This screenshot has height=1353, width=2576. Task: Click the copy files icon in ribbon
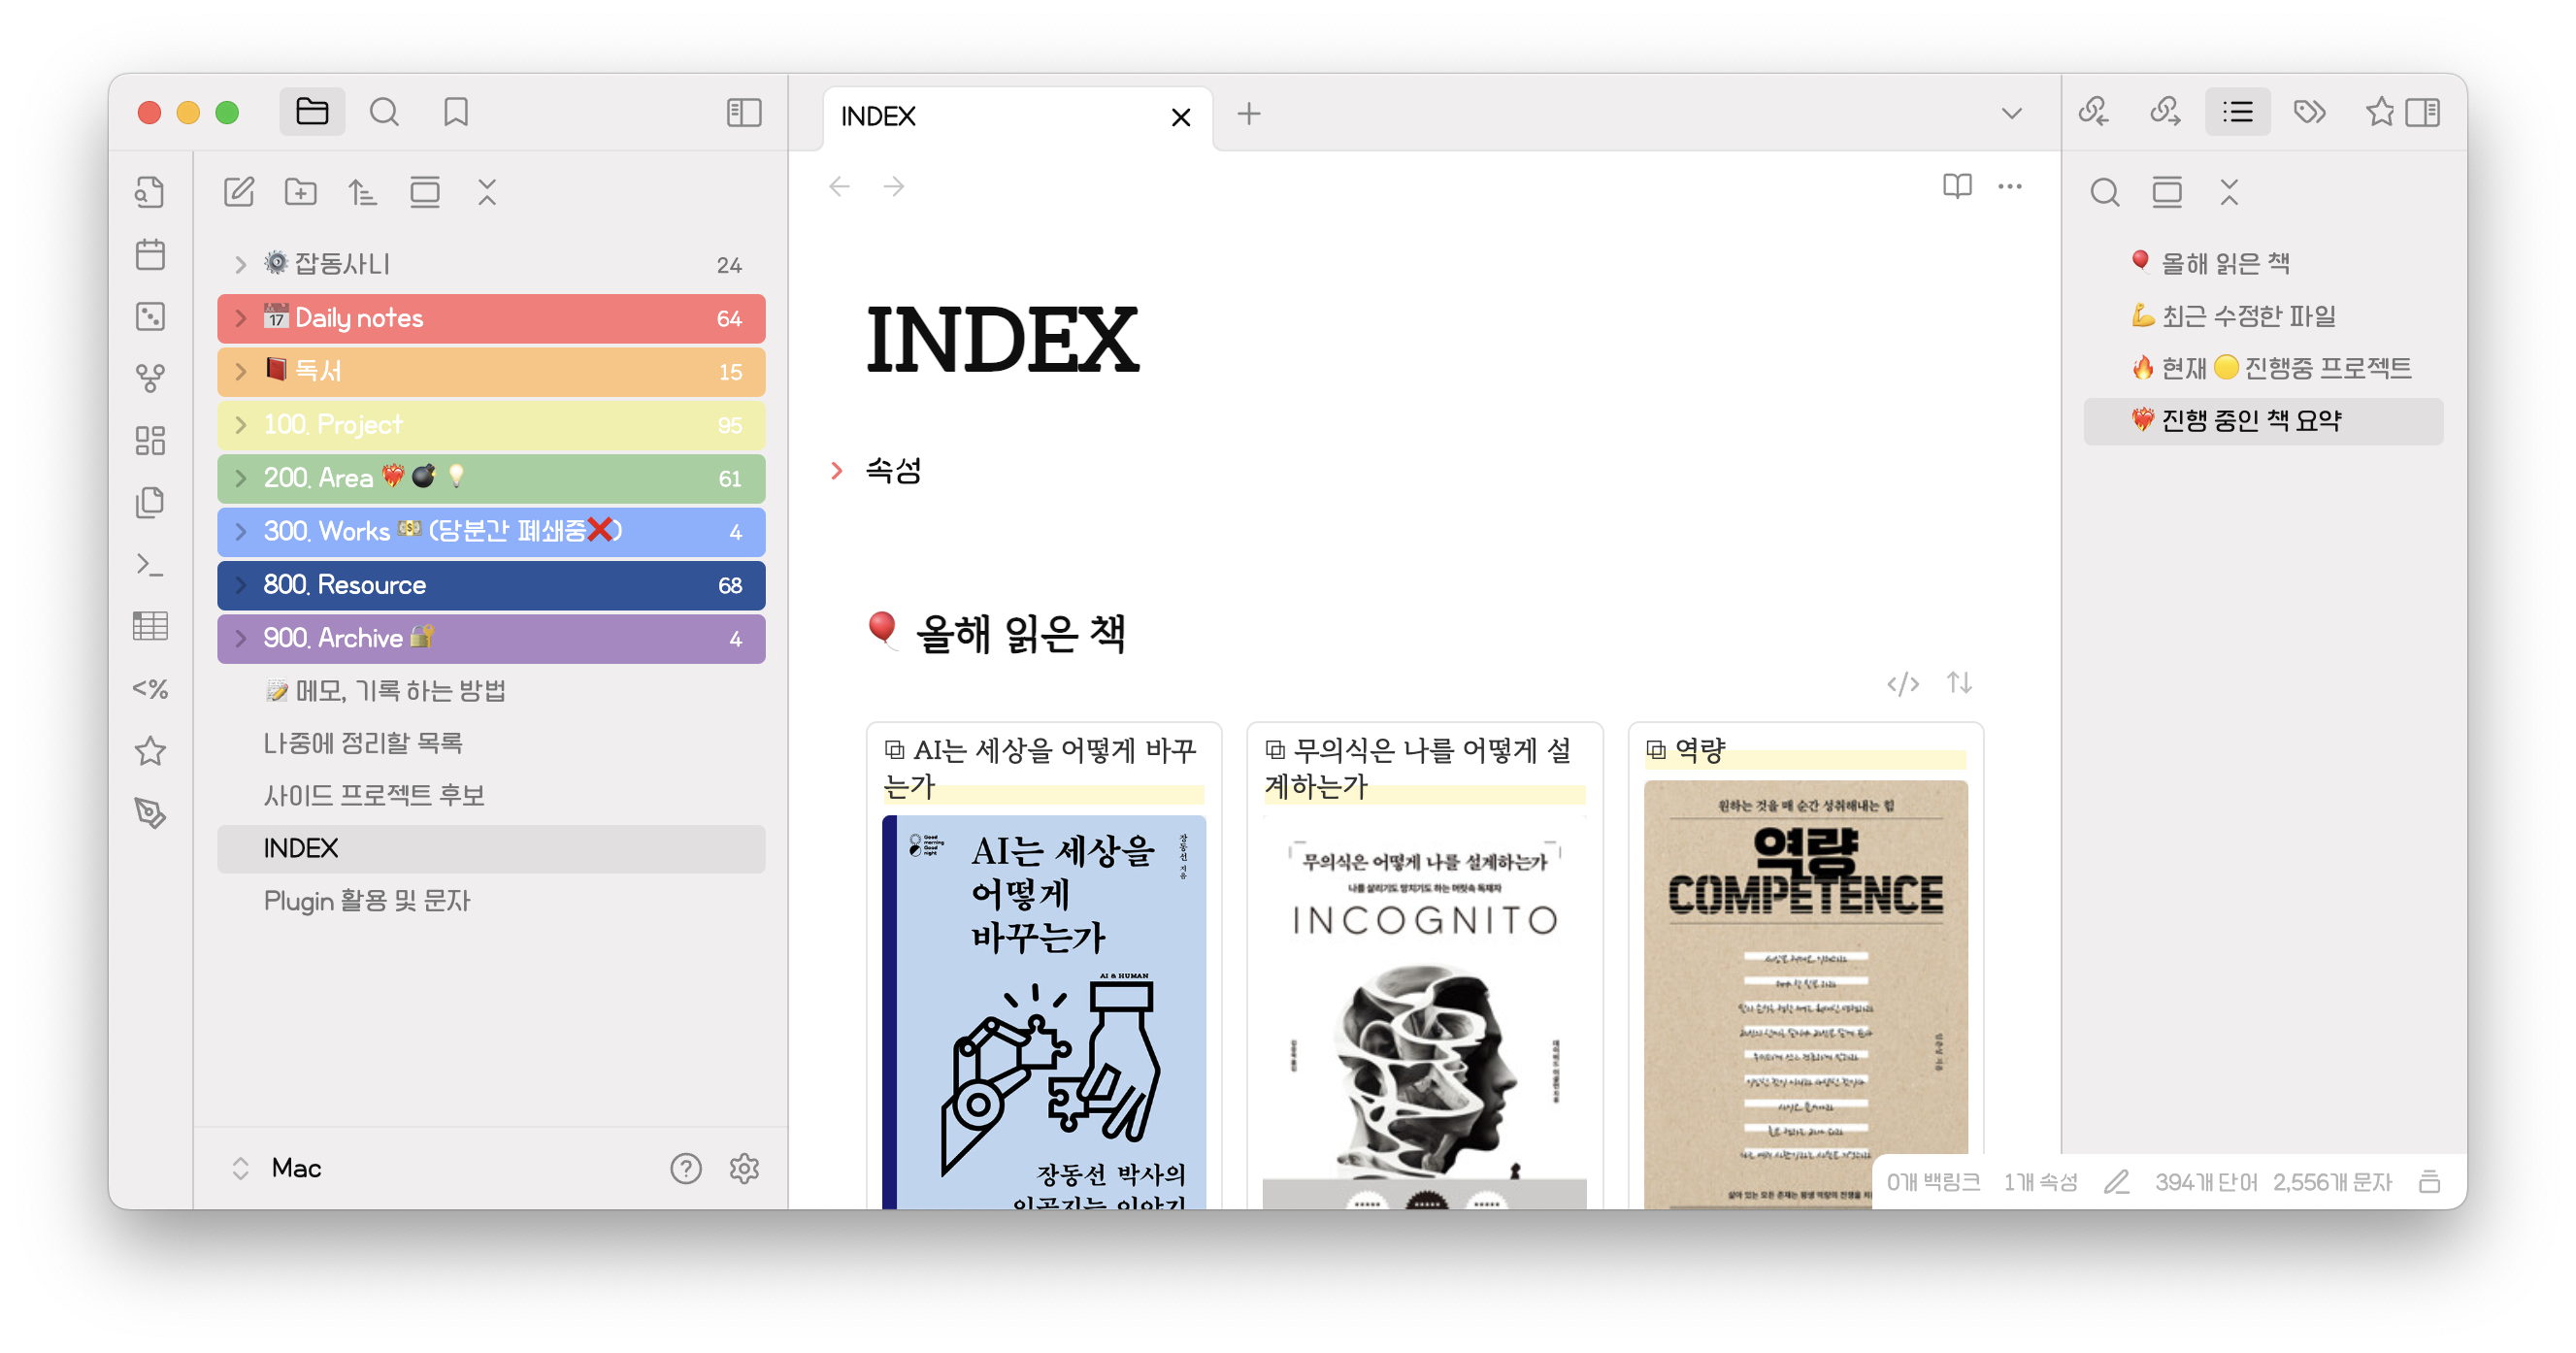coord(150,502)
